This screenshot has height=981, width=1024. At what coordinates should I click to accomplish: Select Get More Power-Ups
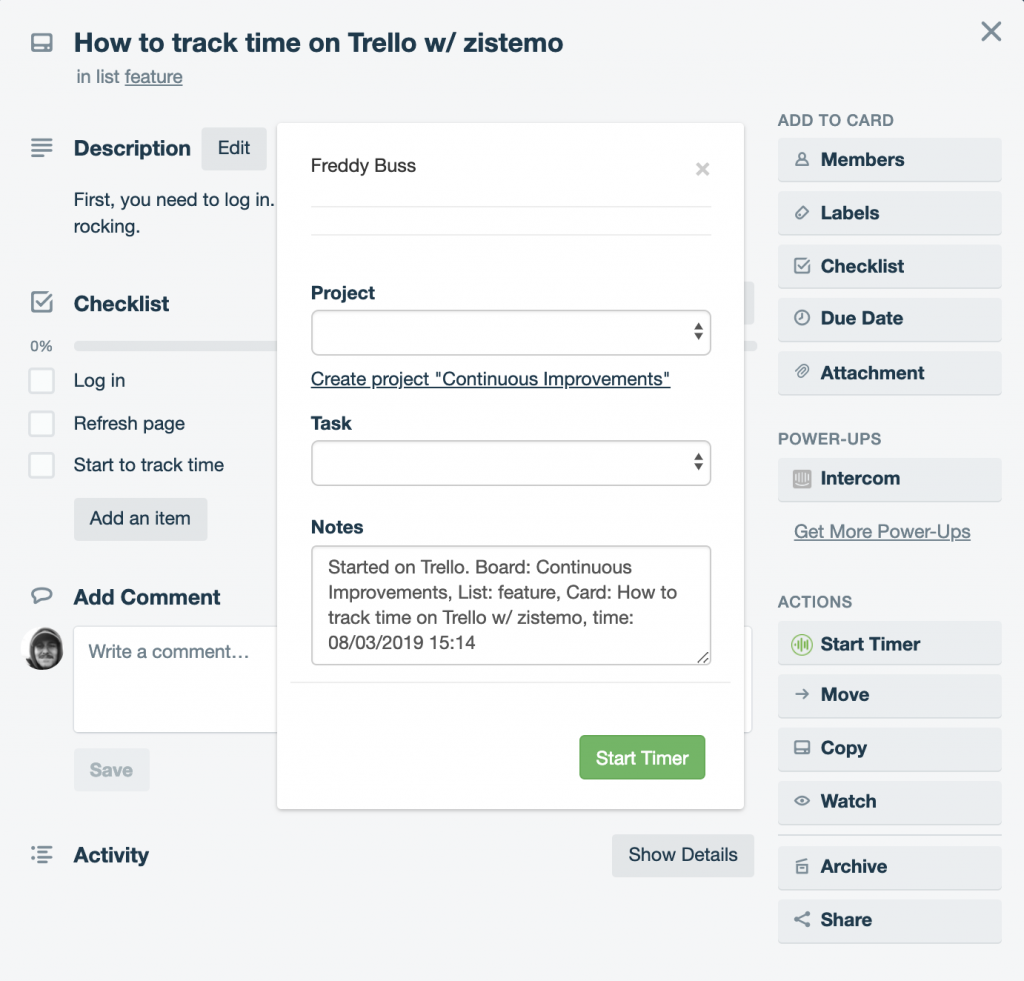point(881,531)
